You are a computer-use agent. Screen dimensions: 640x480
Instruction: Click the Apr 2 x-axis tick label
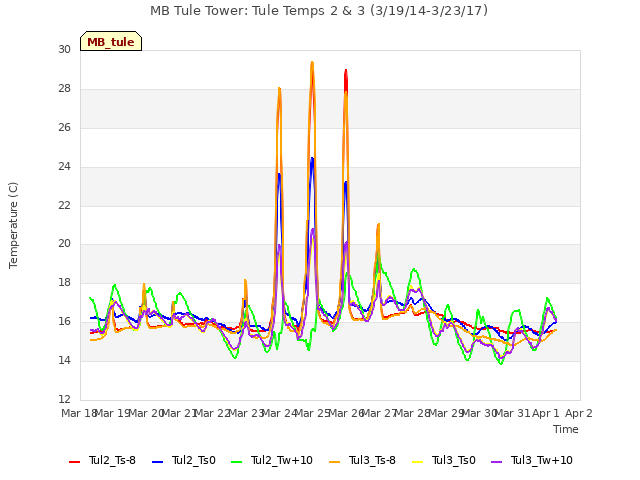coord(578,413)
